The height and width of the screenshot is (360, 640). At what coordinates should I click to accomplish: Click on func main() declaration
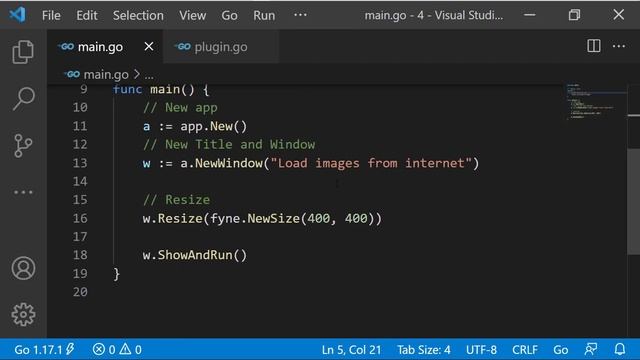coord(161,90)
